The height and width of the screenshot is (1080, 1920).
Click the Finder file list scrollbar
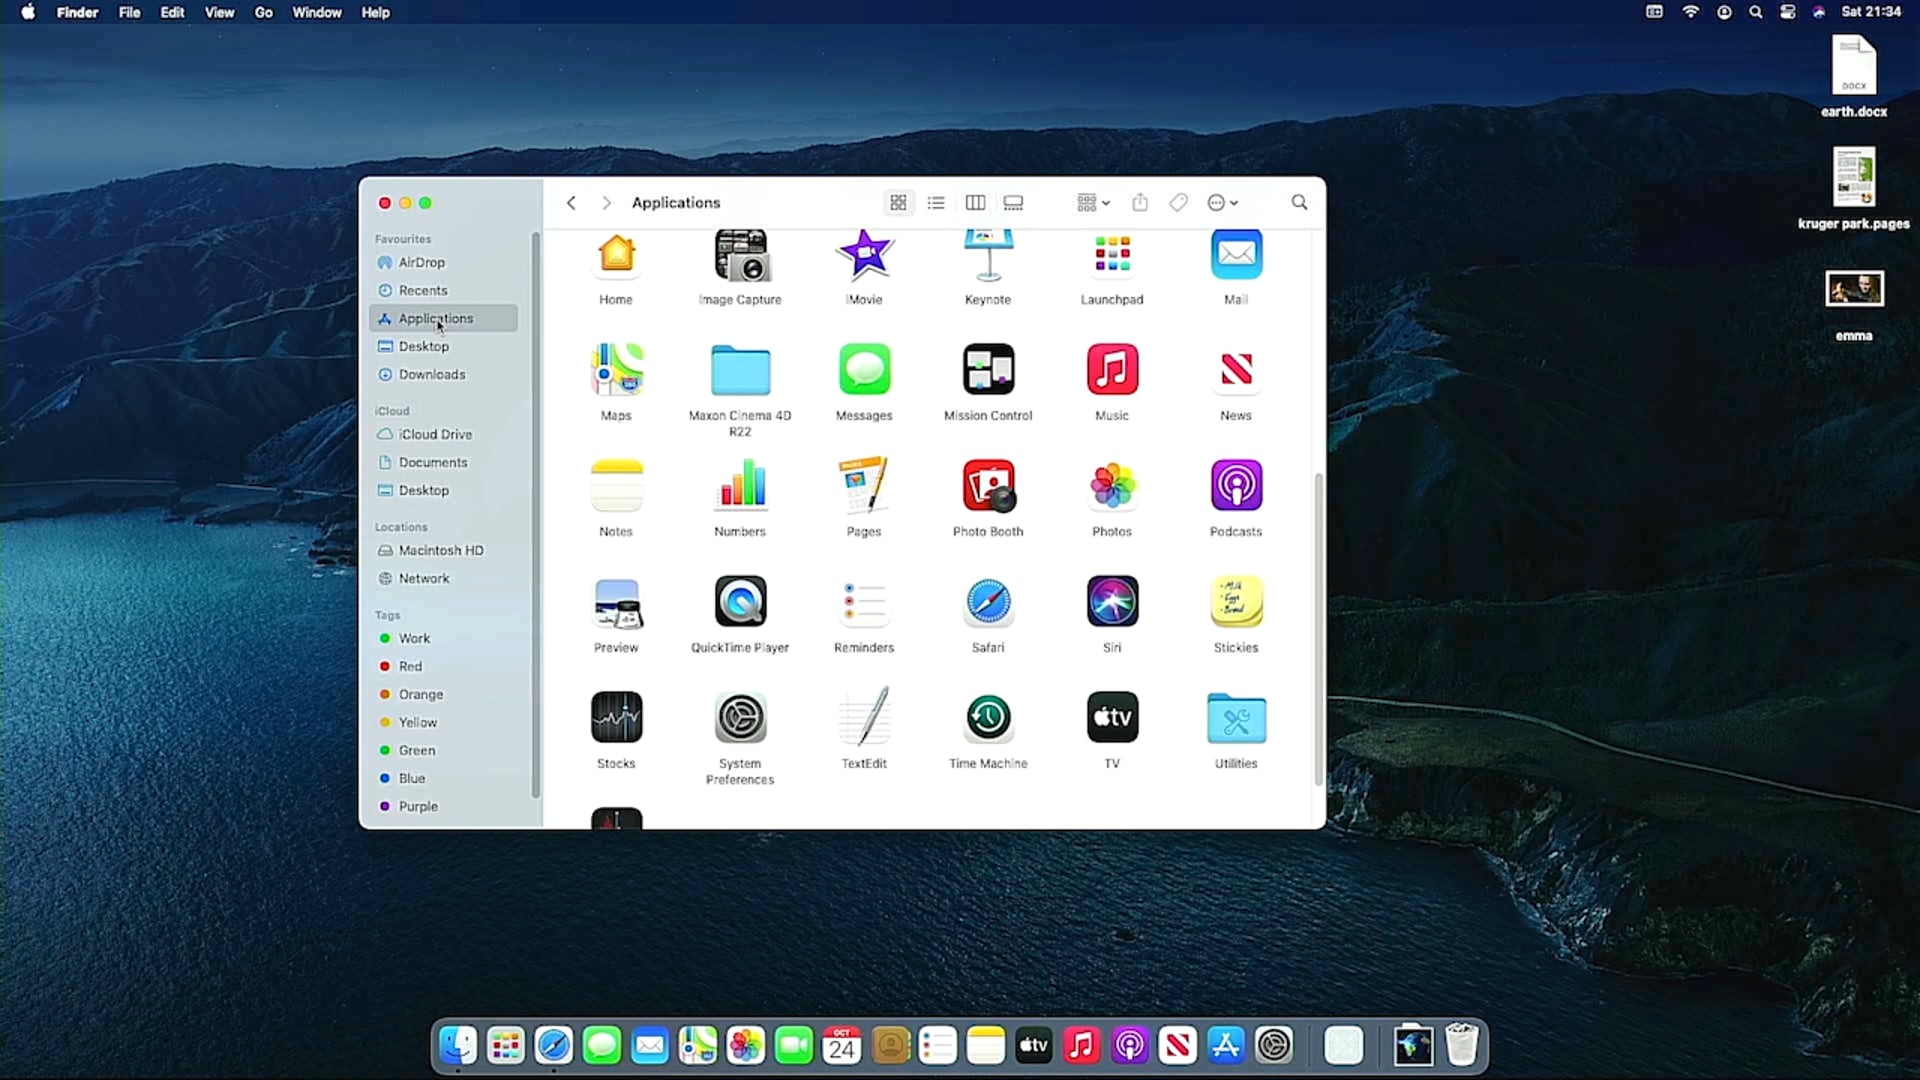[x=1318, y=630]
